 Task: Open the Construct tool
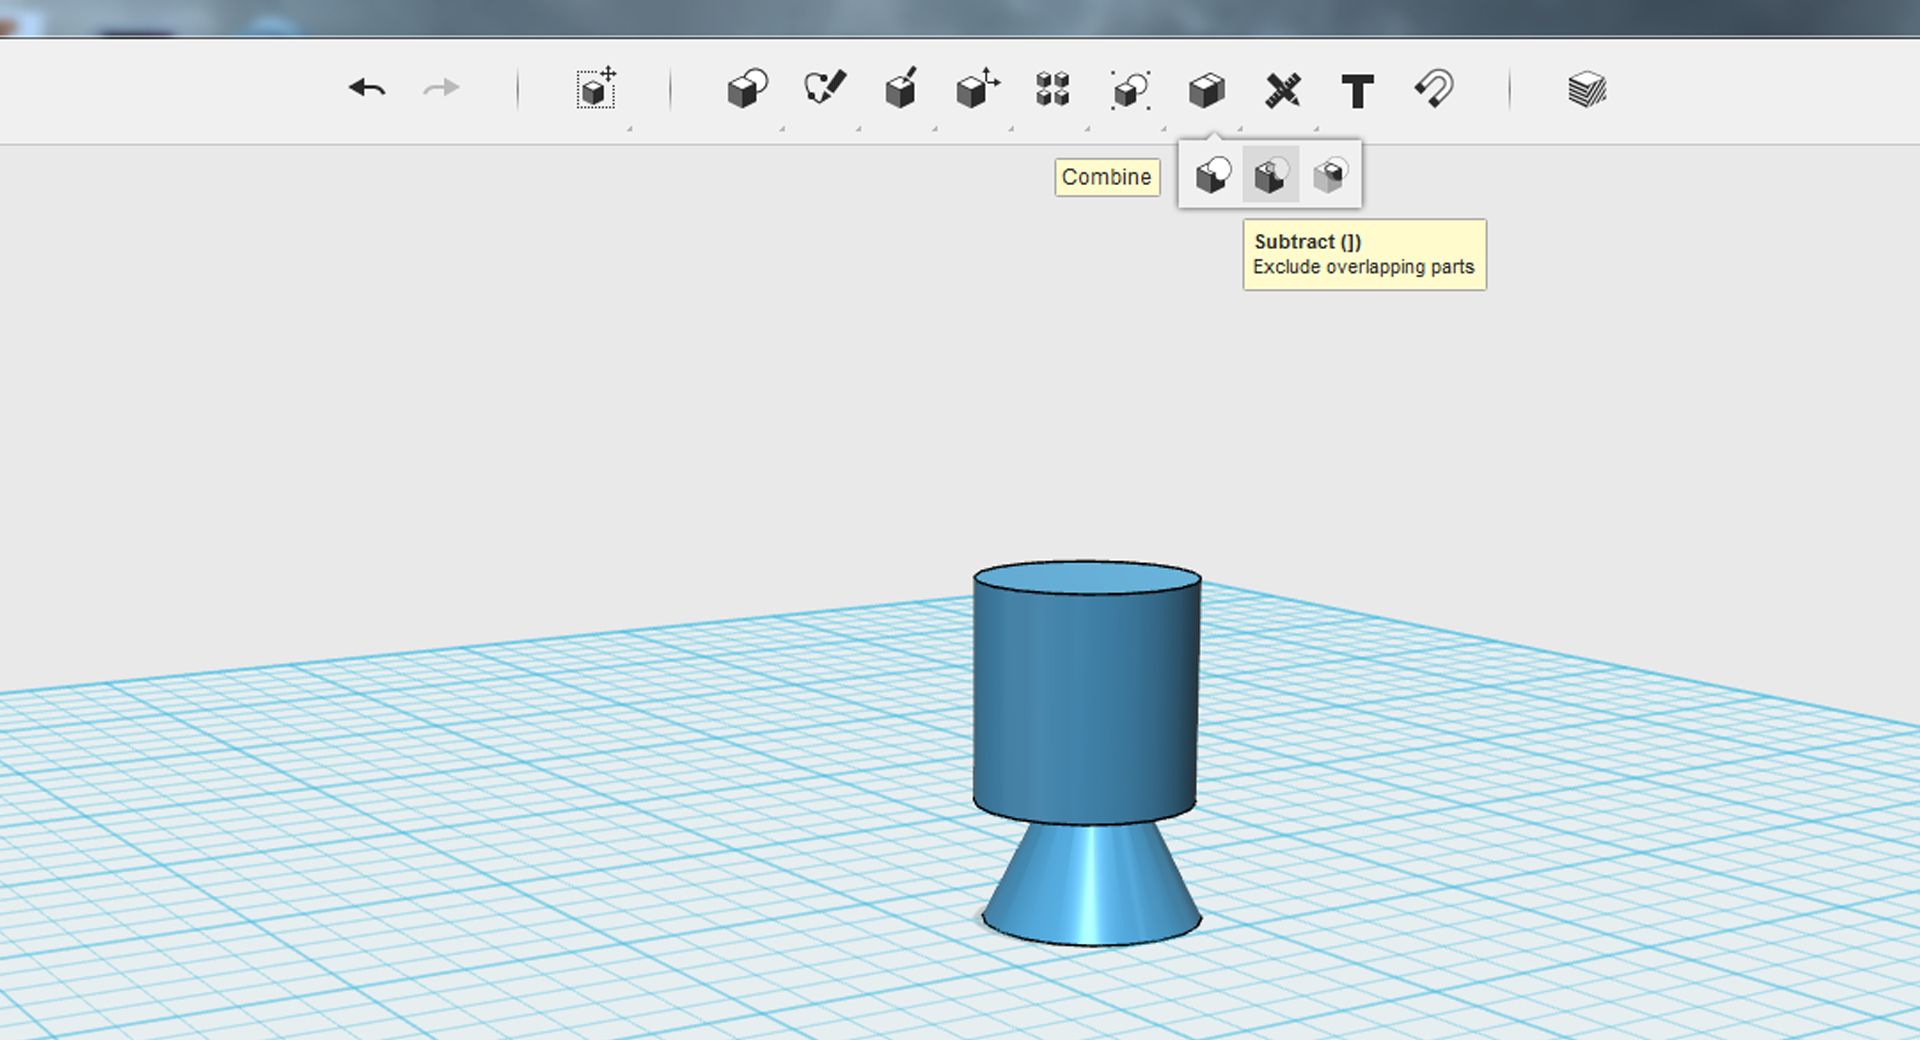(901, 89)
